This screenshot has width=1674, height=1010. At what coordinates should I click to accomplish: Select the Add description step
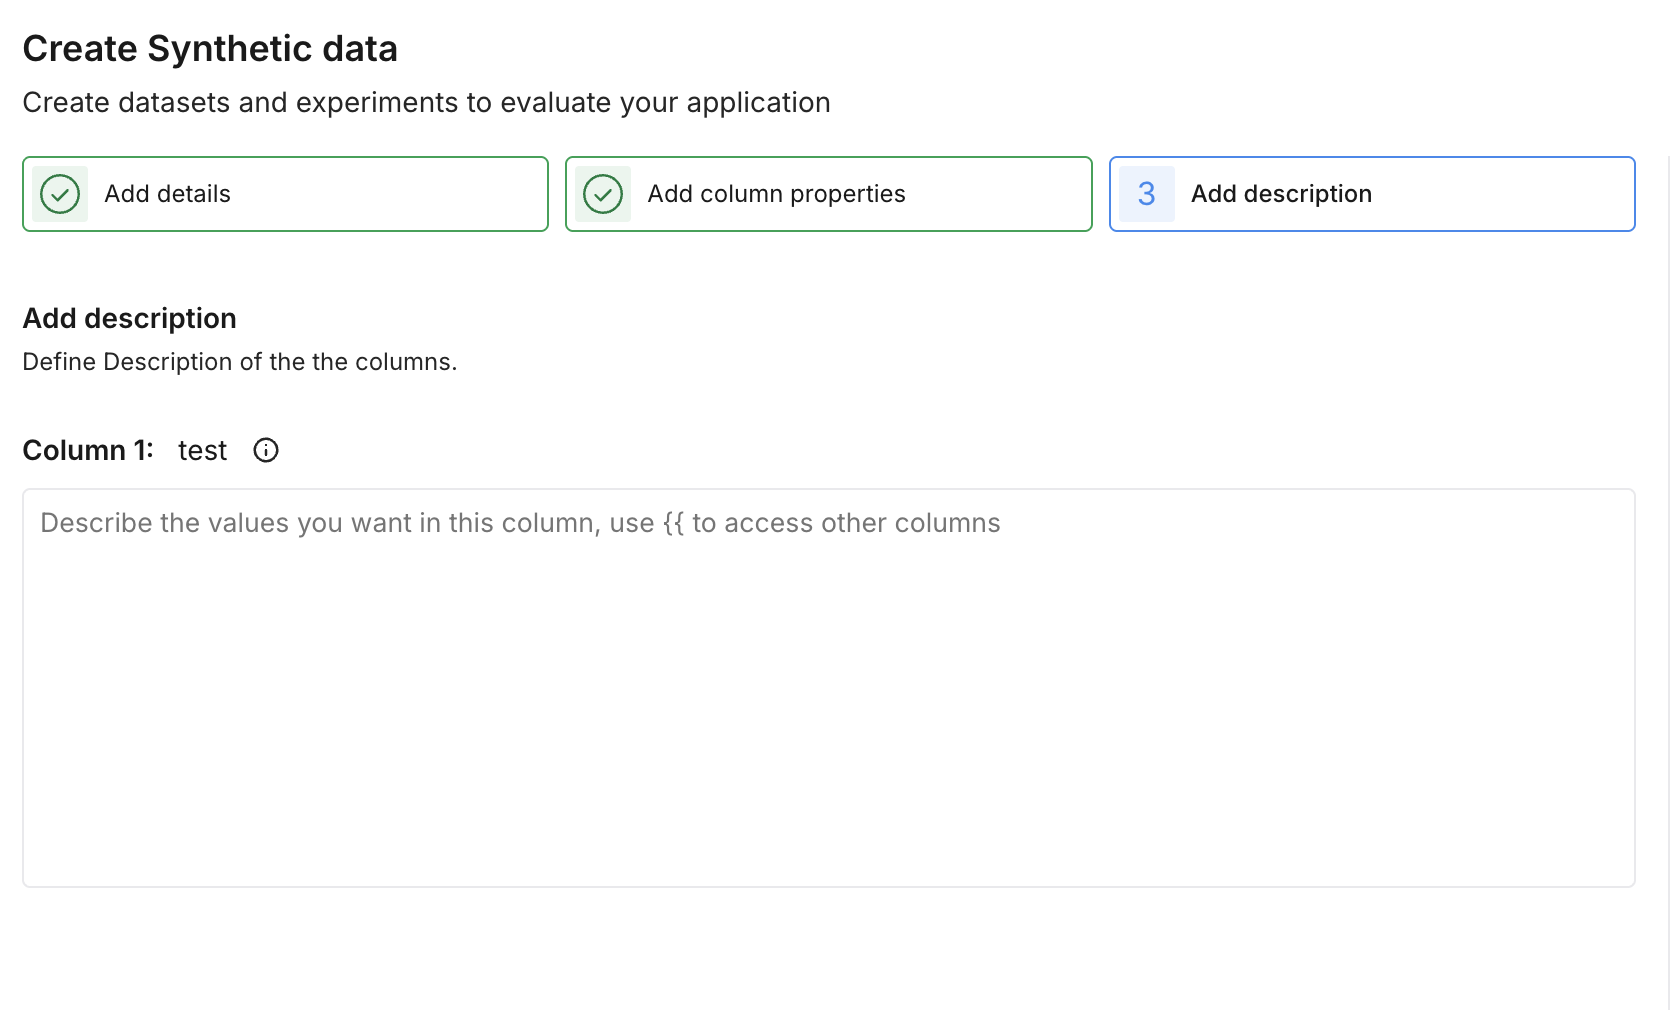click(1371, 194)
